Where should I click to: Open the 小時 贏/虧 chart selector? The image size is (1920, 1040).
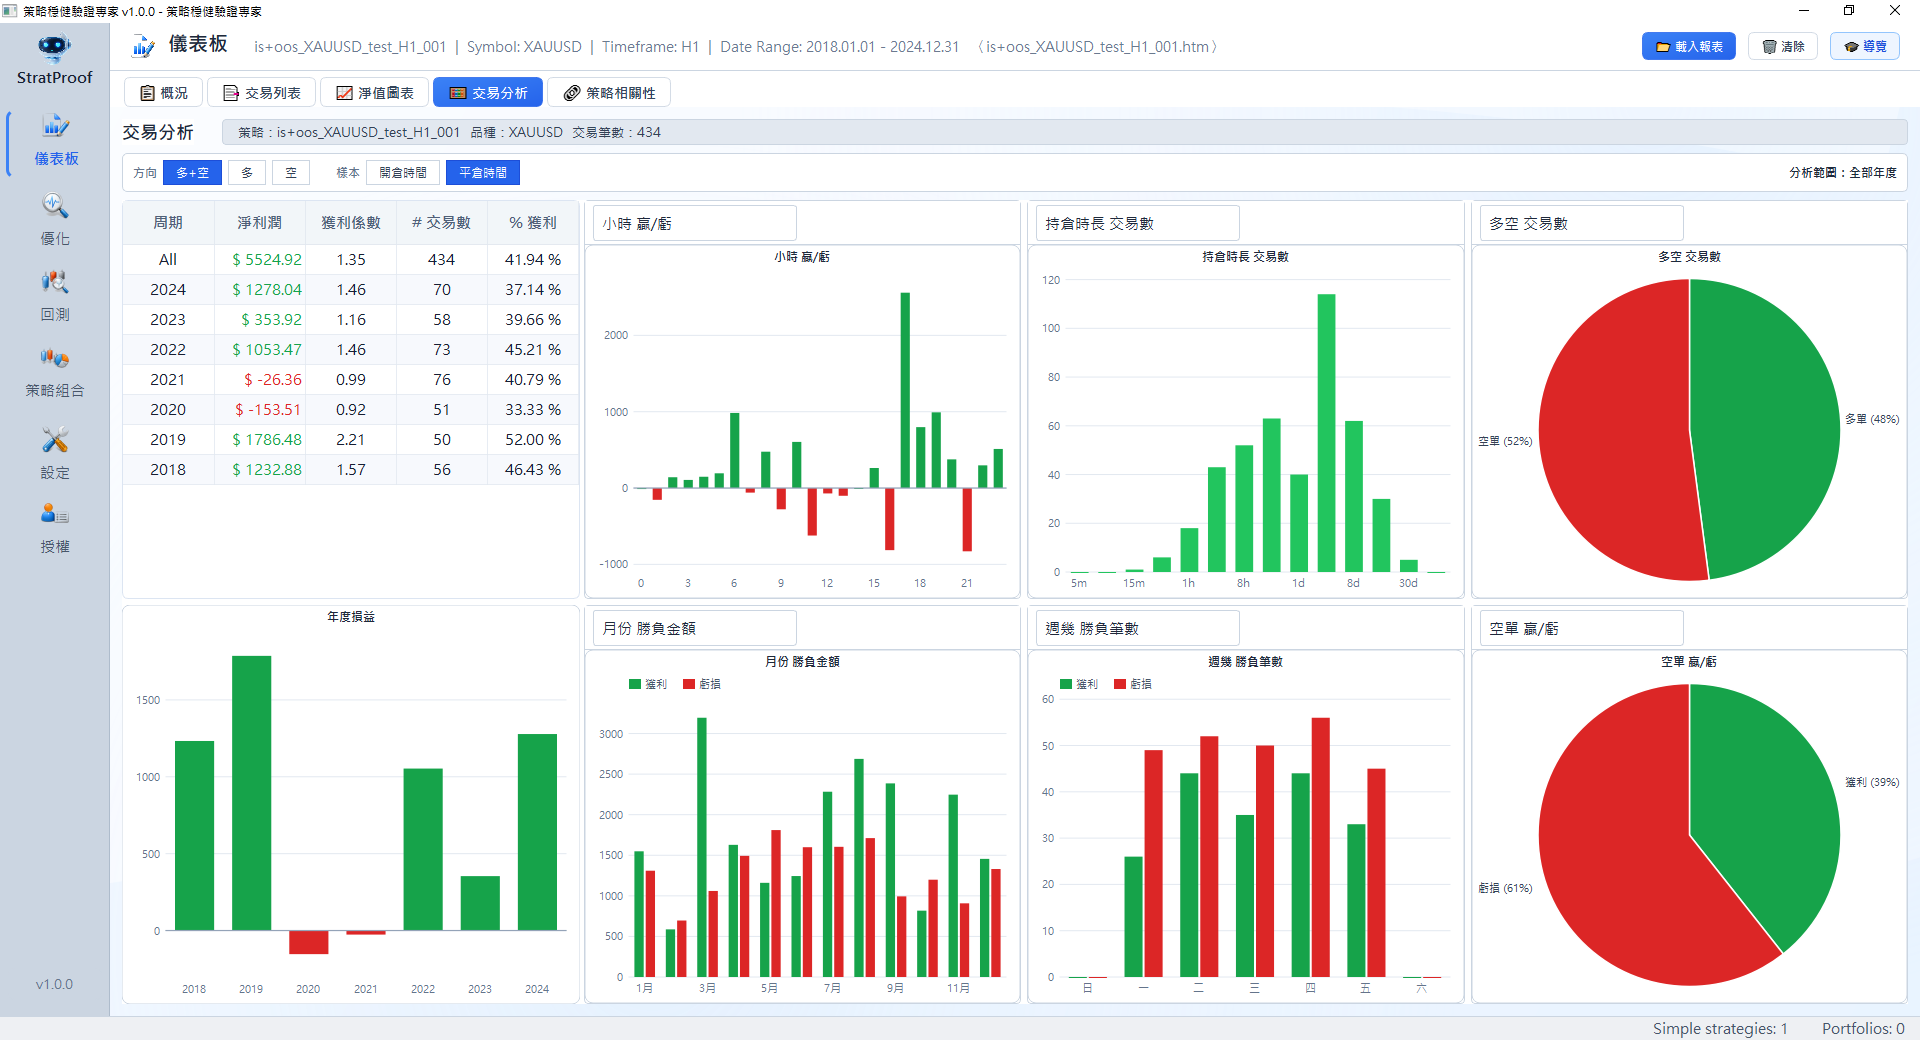tap(695, 223)
